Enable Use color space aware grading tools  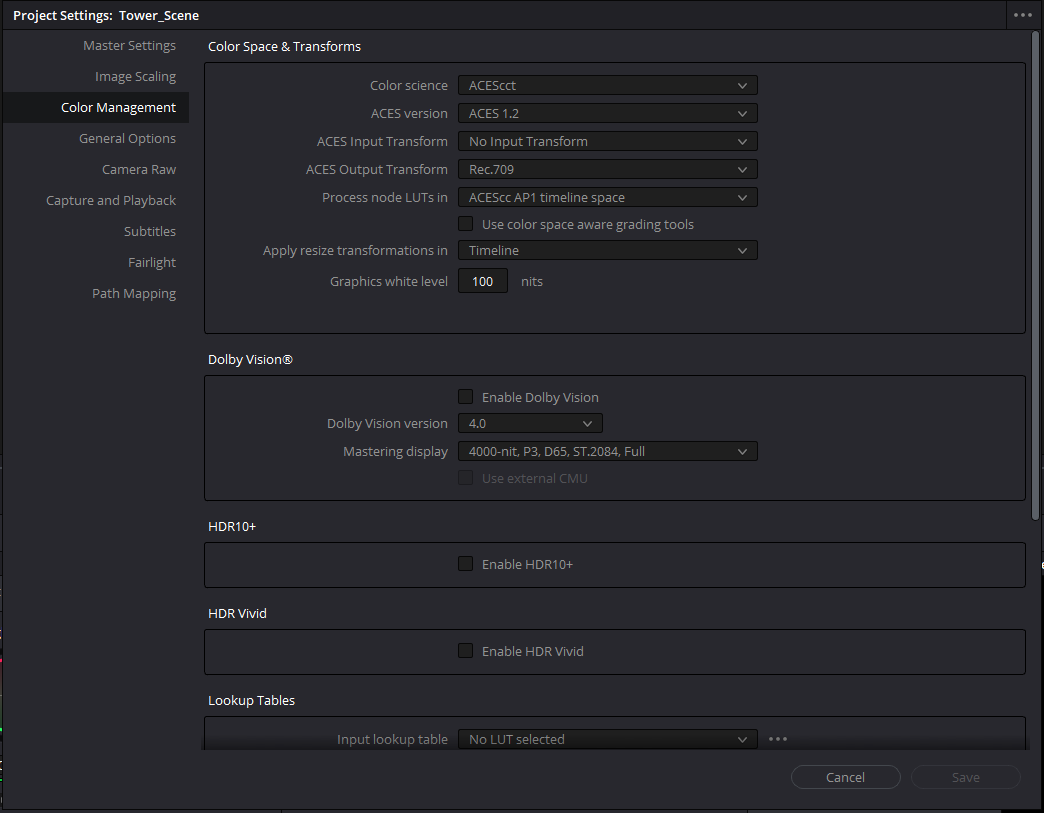[465, 224]
